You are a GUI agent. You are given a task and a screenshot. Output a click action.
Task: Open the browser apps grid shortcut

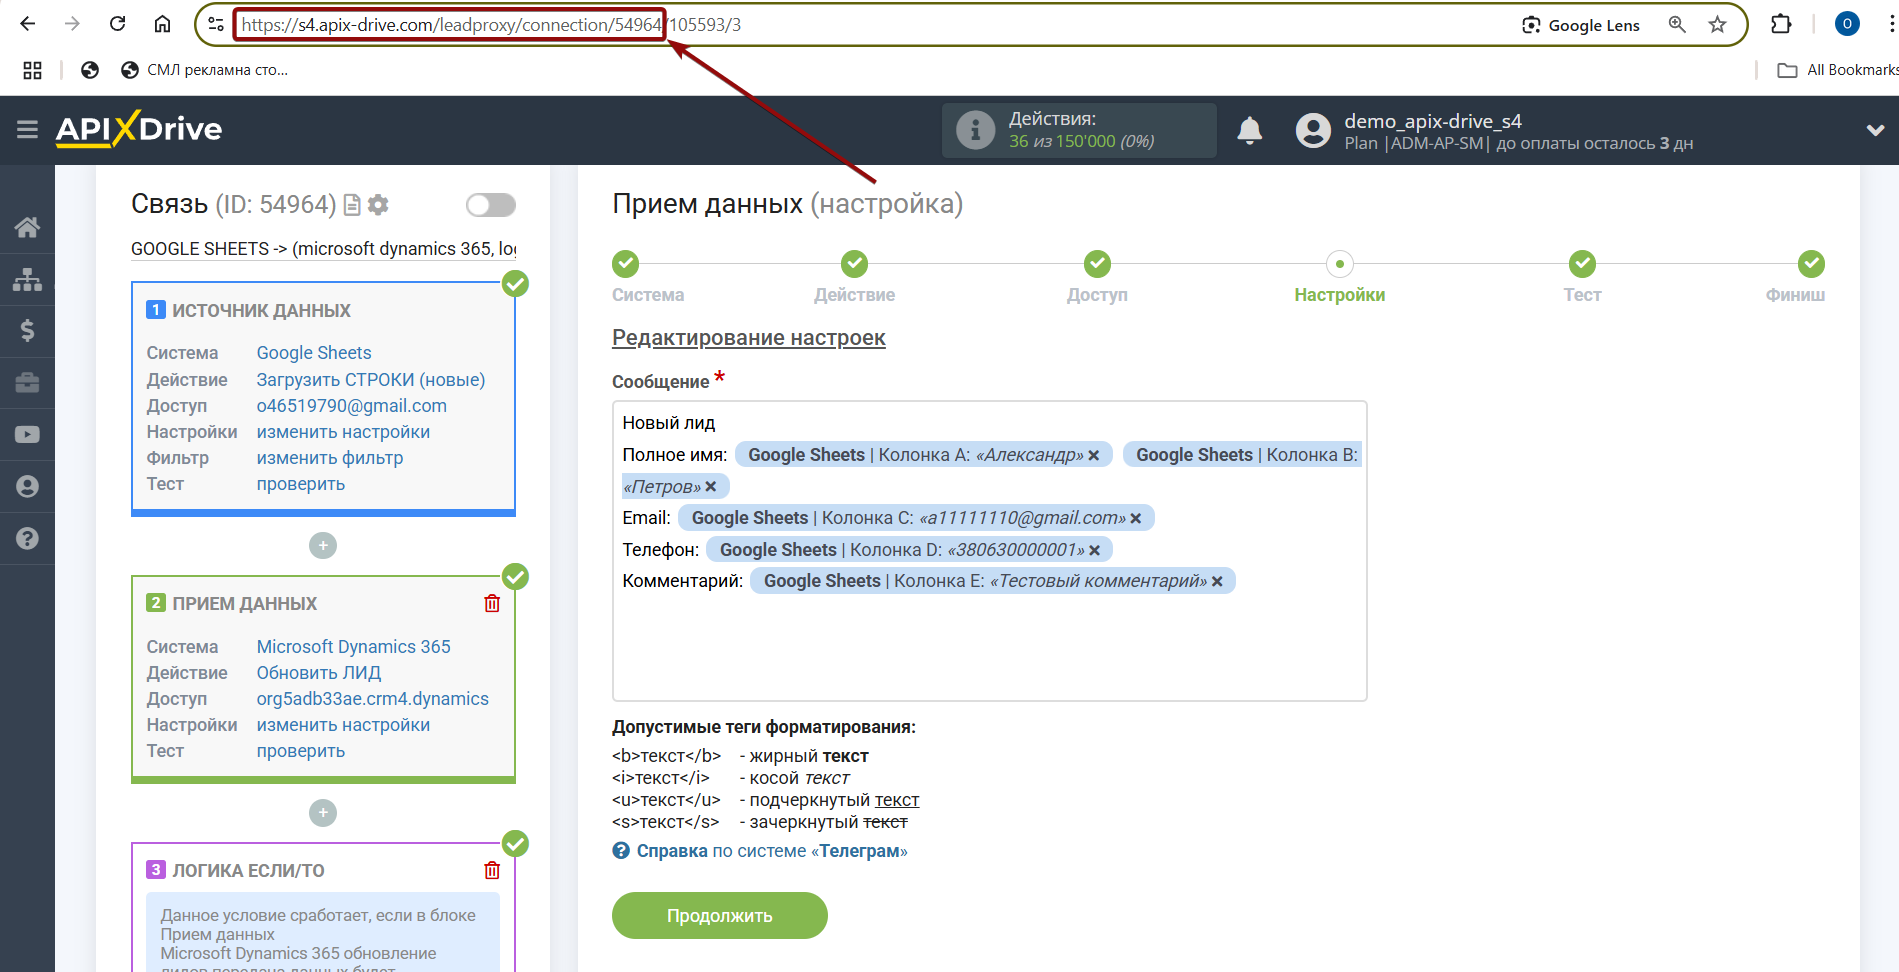pos(32,70)
